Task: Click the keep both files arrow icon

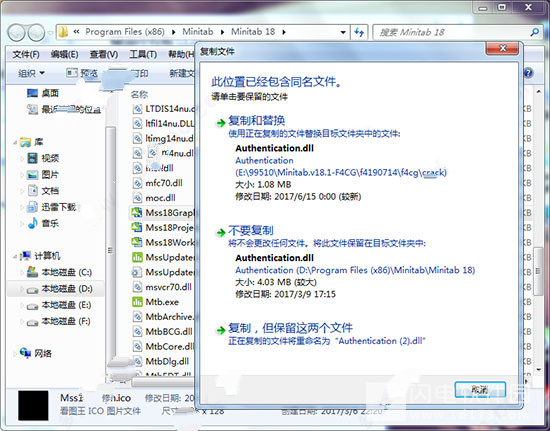Action: point(221,330)
